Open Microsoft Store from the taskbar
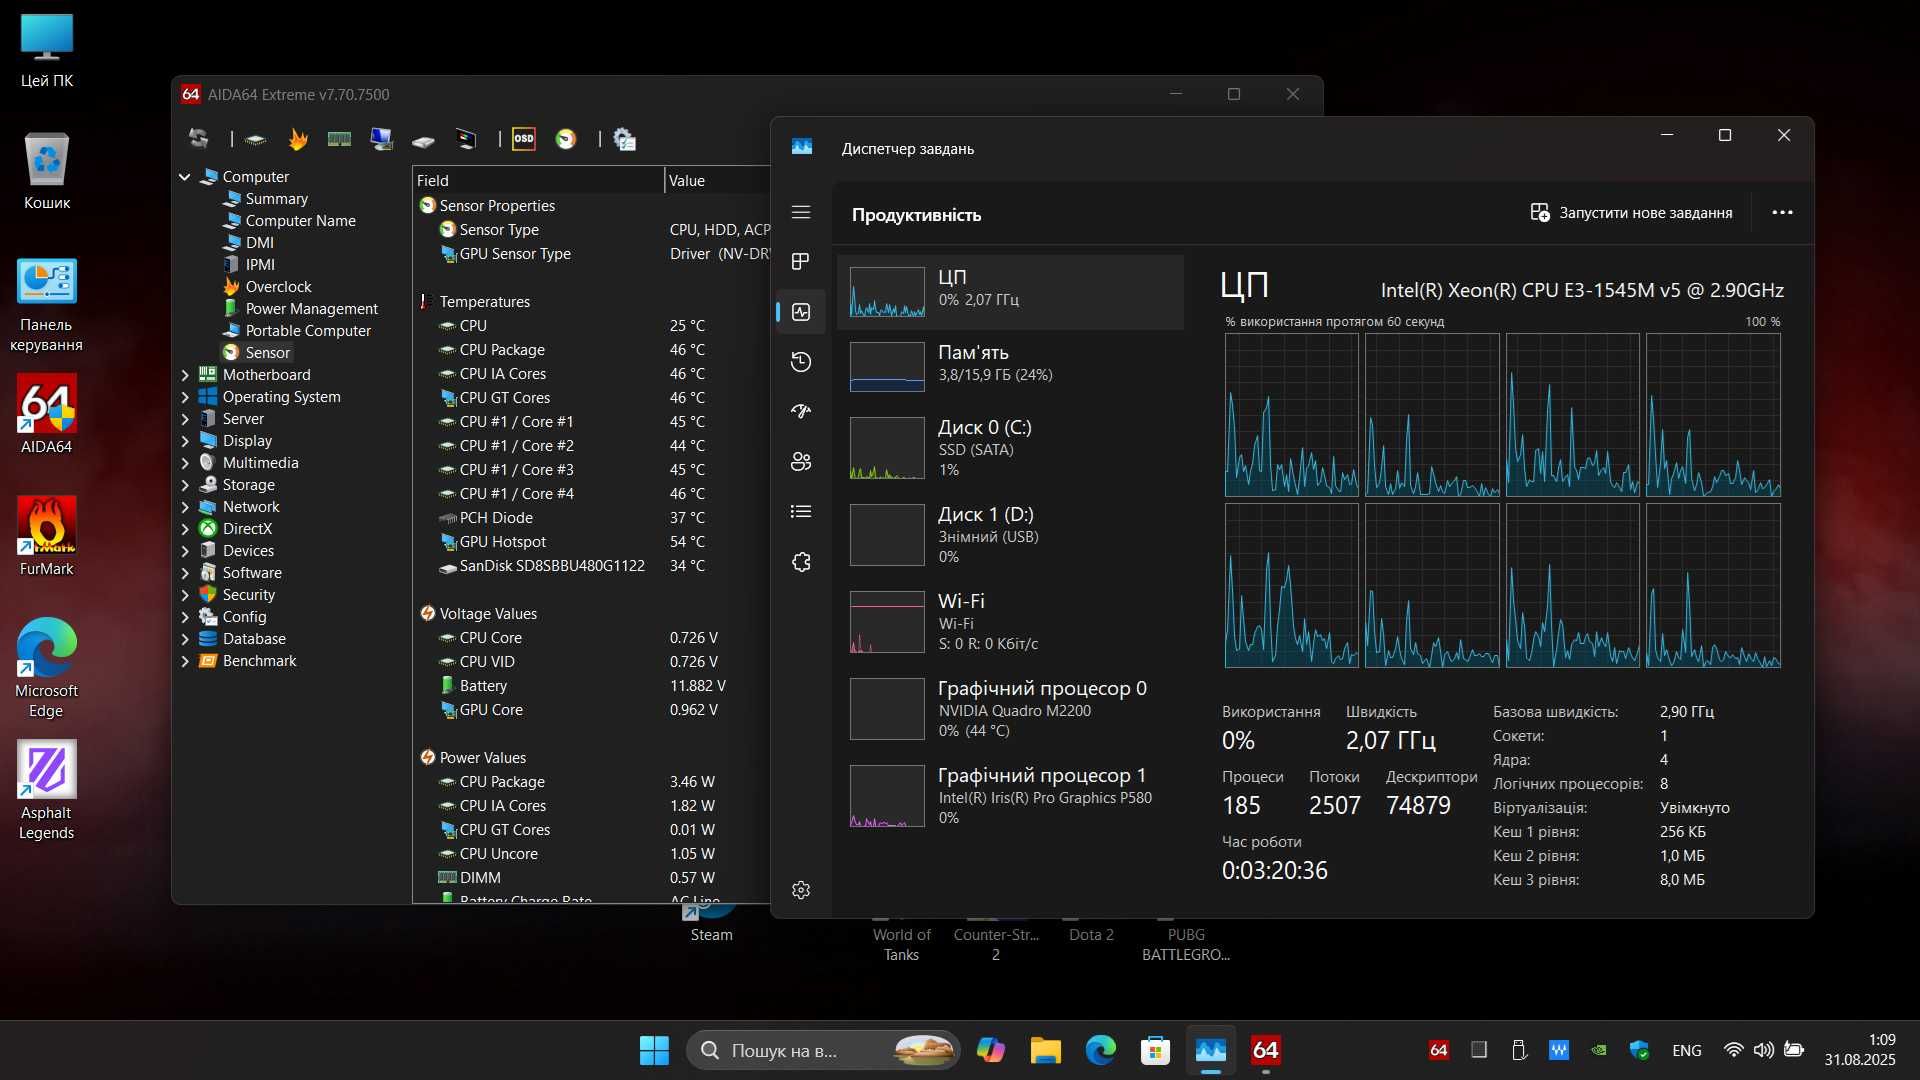Screen dimensions: 1920x1080 tap(1155, 1051)
